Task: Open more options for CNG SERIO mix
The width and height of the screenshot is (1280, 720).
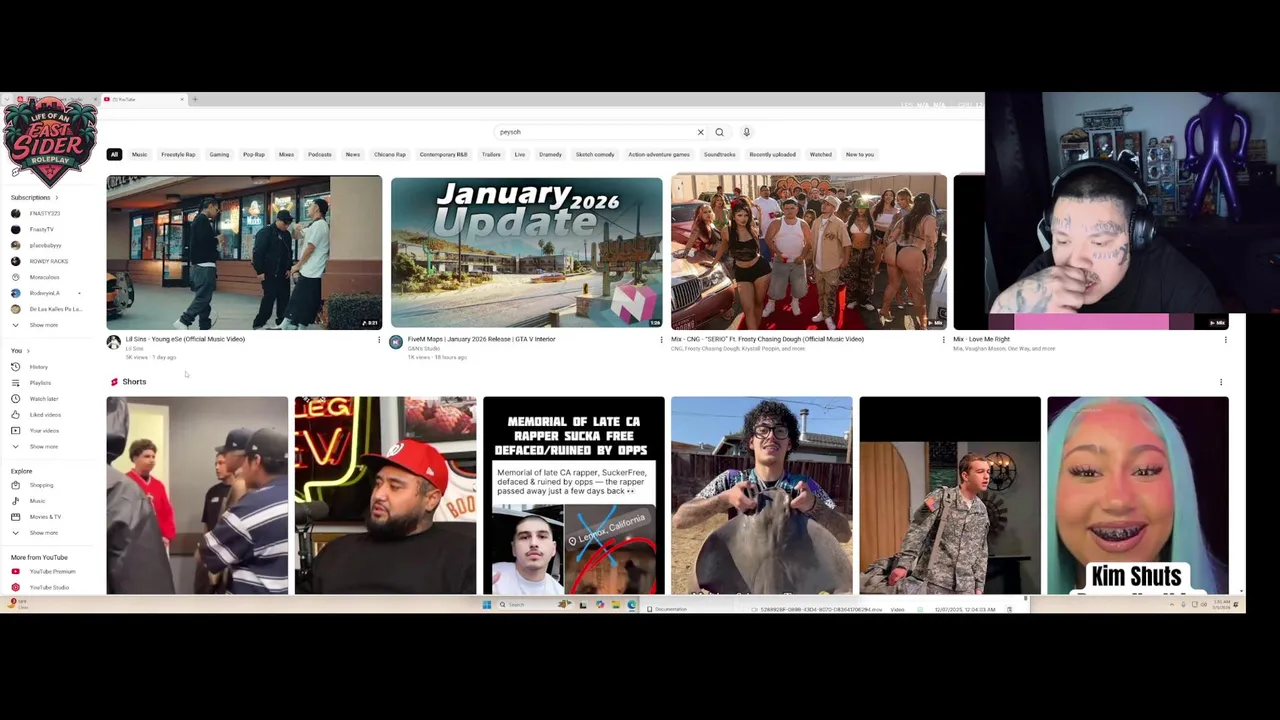Action: coord(943,340)
